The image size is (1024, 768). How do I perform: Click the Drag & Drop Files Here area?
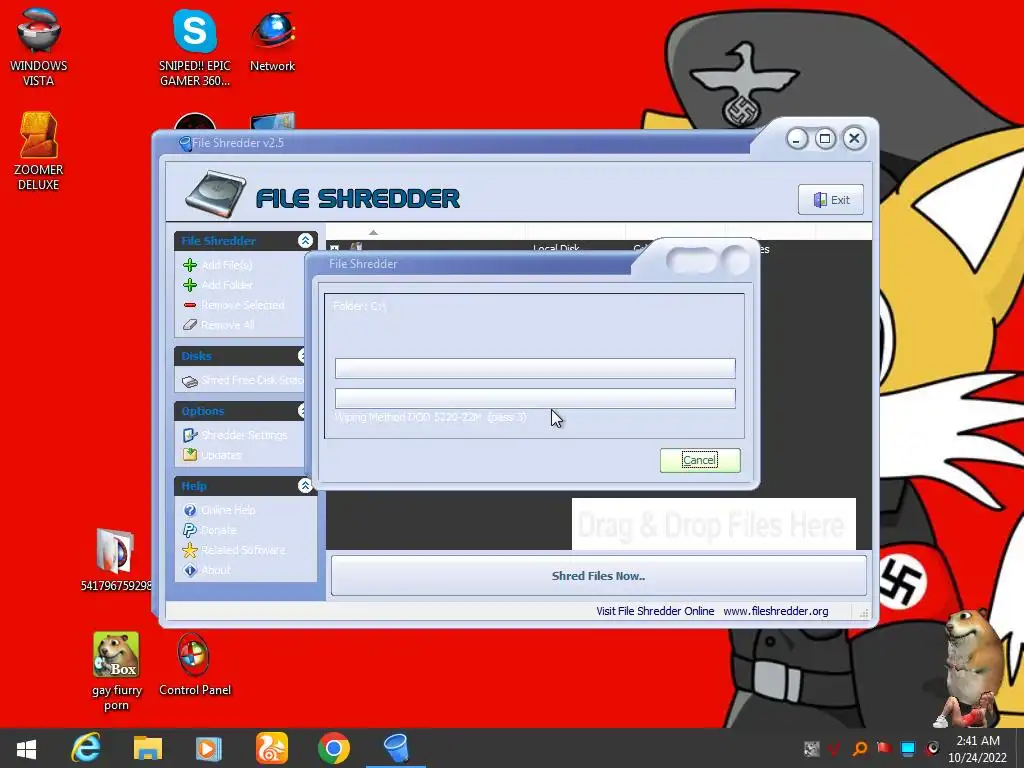pyautogui.click(x=713, y=524)
